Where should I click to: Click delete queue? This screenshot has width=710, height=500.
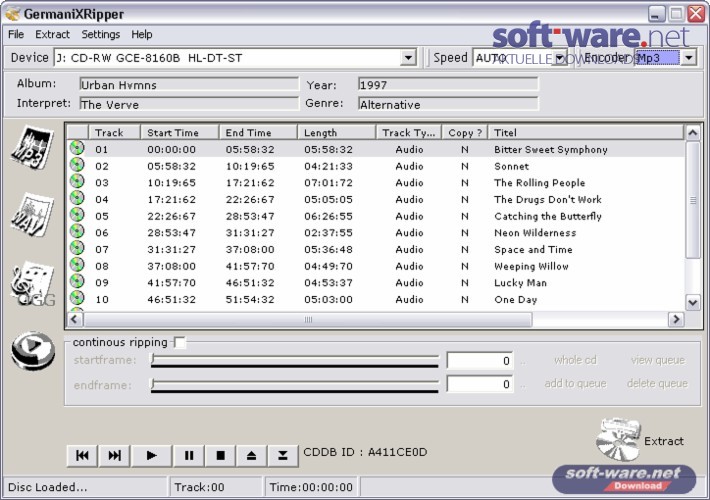657,384
